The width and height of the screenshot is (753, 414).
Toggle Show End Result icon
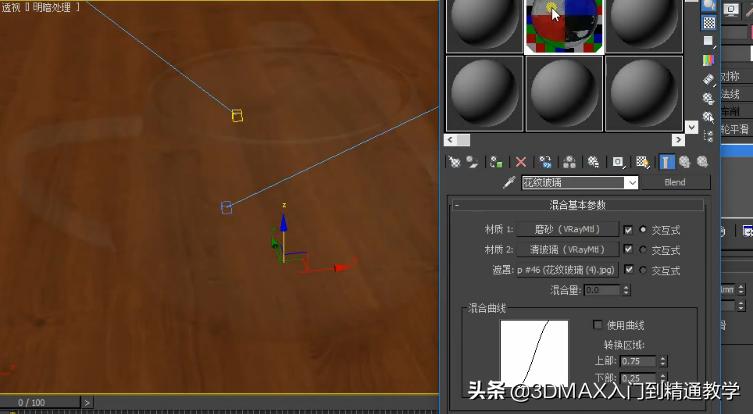[666, 162]
